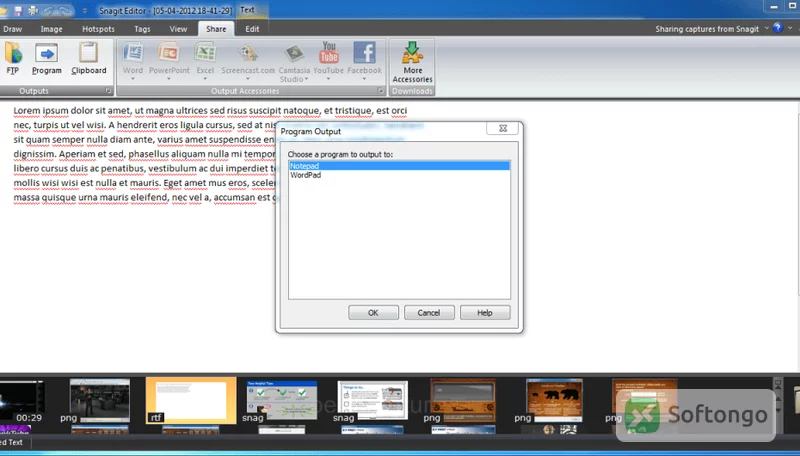The width and height of the screenshot is (800, 456).
Task: Expand the Output Accessories dialog launcher
Action: pyautogui.click(x=381, y=91)
